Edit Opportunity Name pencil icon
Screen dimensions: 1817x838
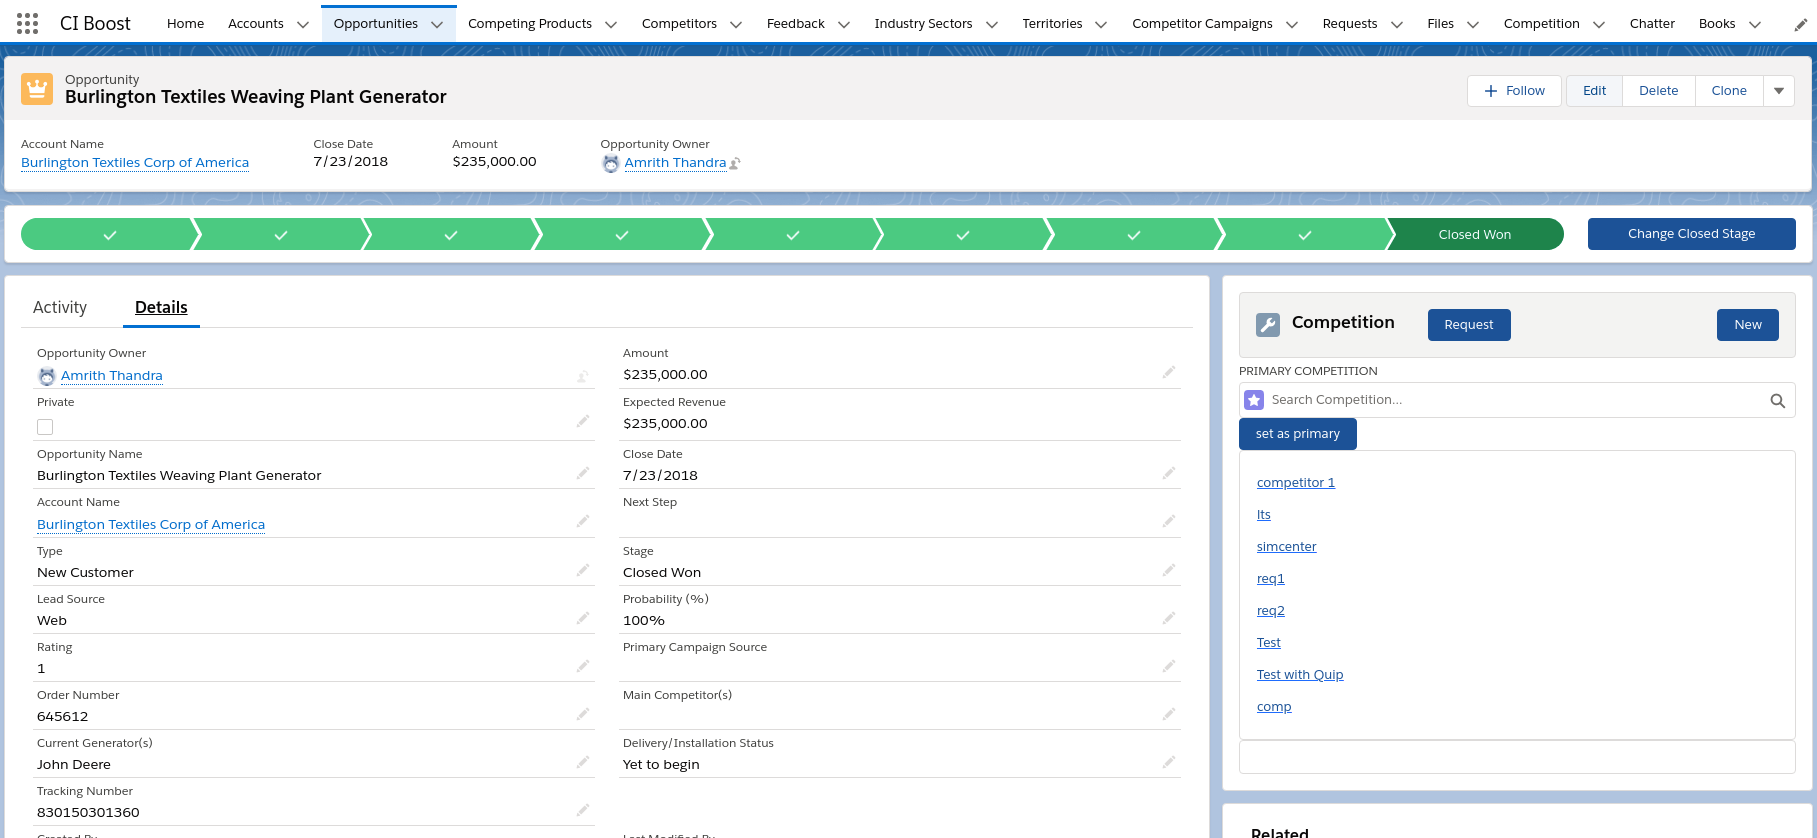[582, 474]
